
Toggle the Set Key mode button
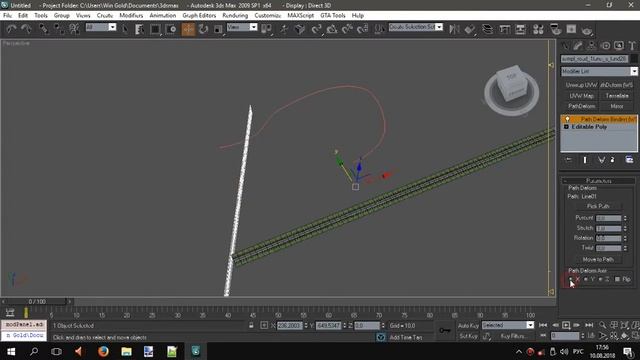click(468, 336)
